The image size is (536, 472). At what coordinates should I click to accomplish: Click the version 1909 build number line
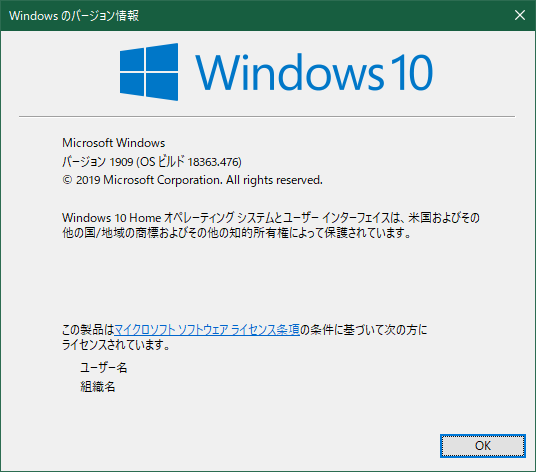pyautogui.click(x=152, y=162)
